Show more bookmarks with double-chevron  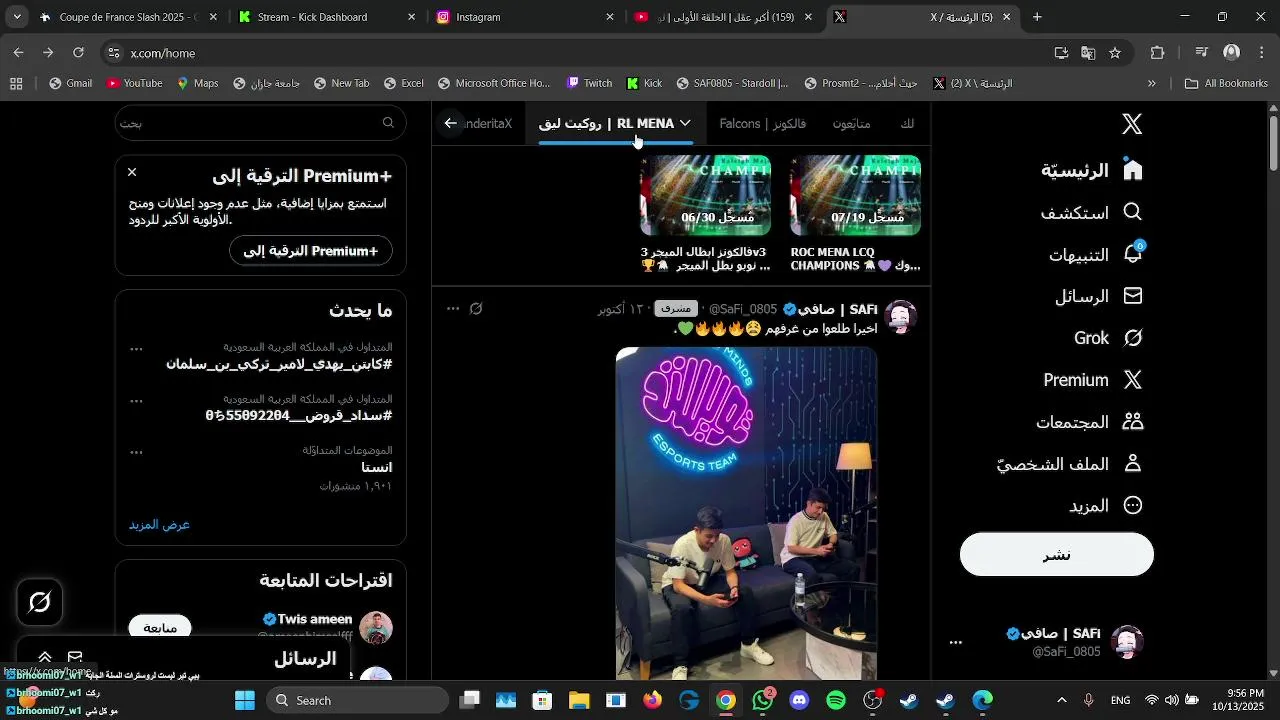tap(1152, 83)
